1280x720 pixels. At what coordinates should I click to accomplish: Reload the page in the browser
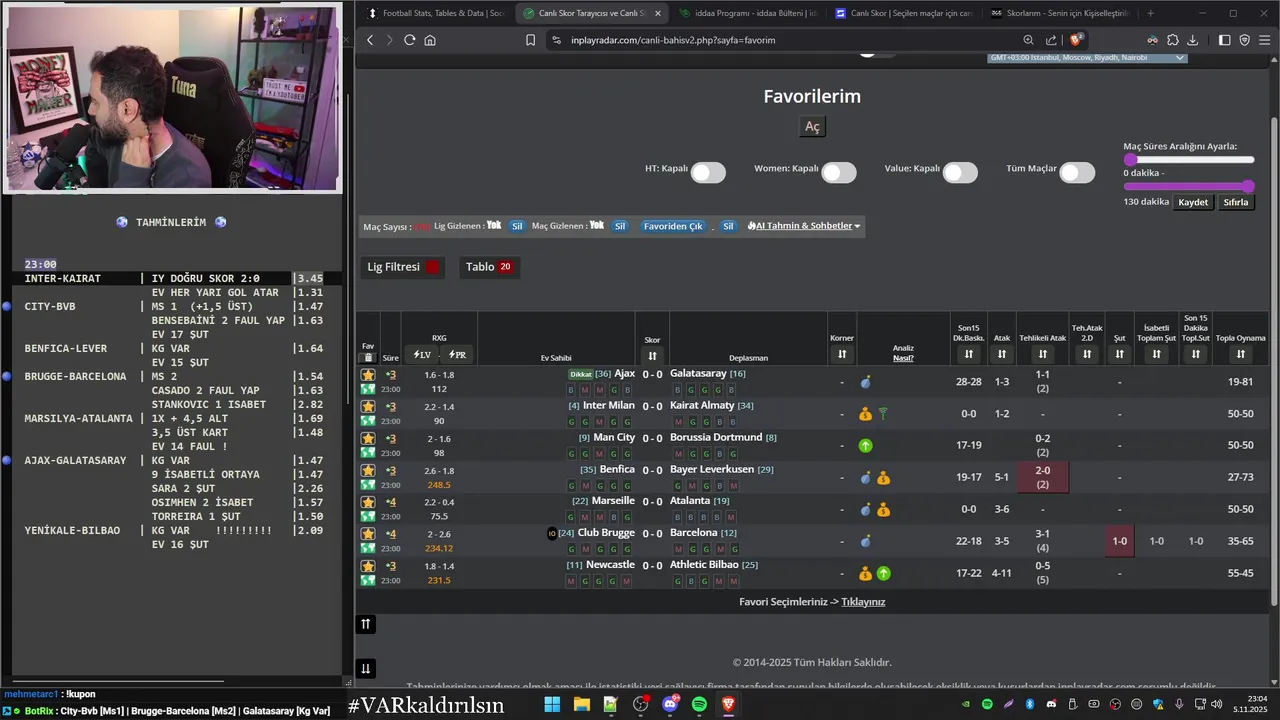pyautogui.click(x=409, y=40)
